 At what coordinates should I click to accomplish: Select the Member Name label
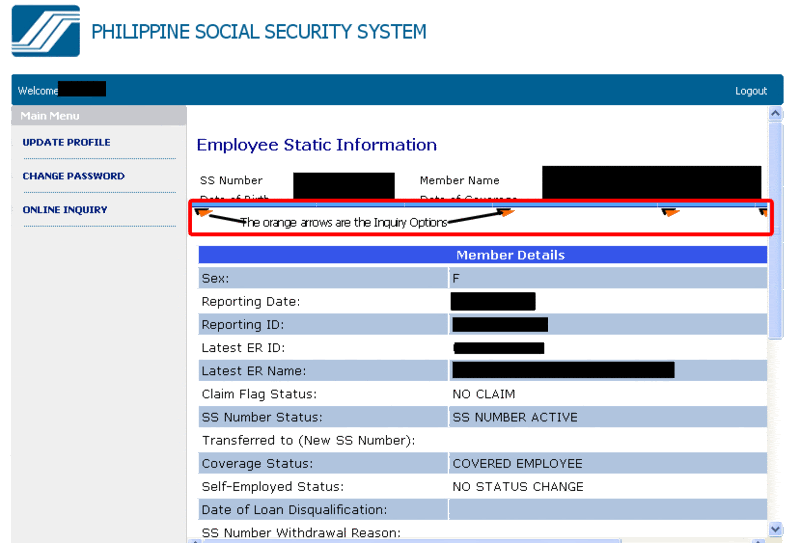[x=459, y=181]
